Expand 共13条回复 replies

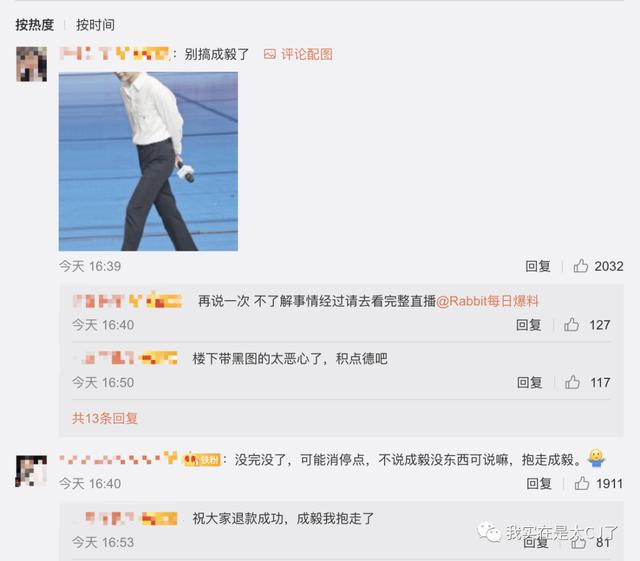(x=105, y=419)
